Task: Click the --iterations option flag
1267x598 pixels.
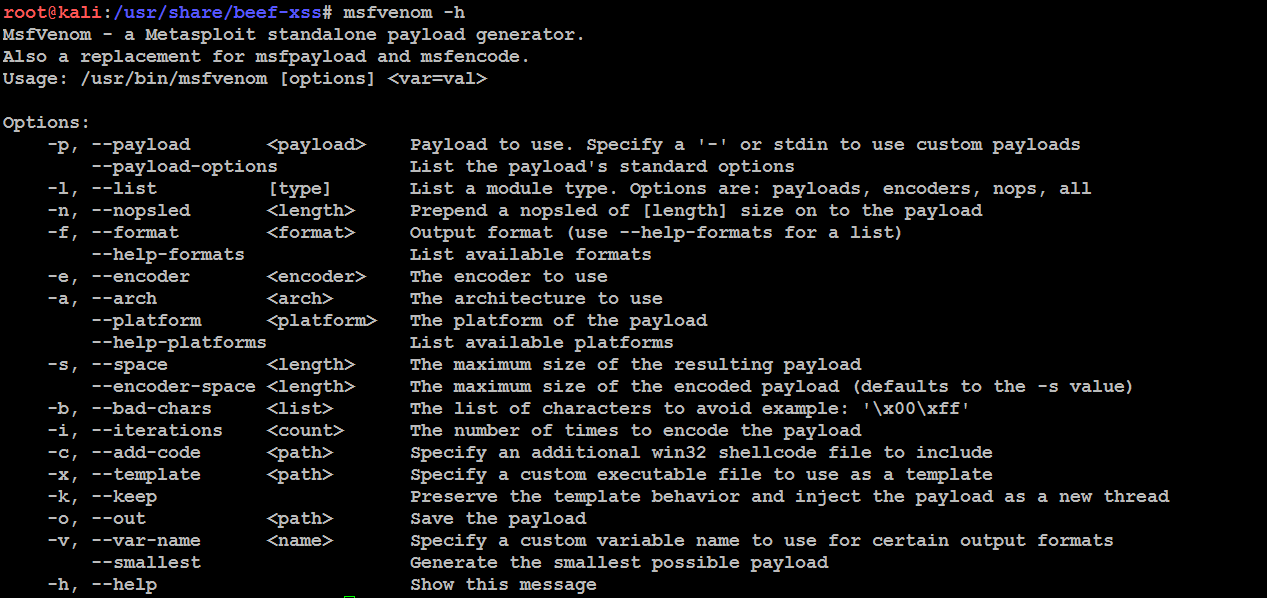Action: click(157, 431)
